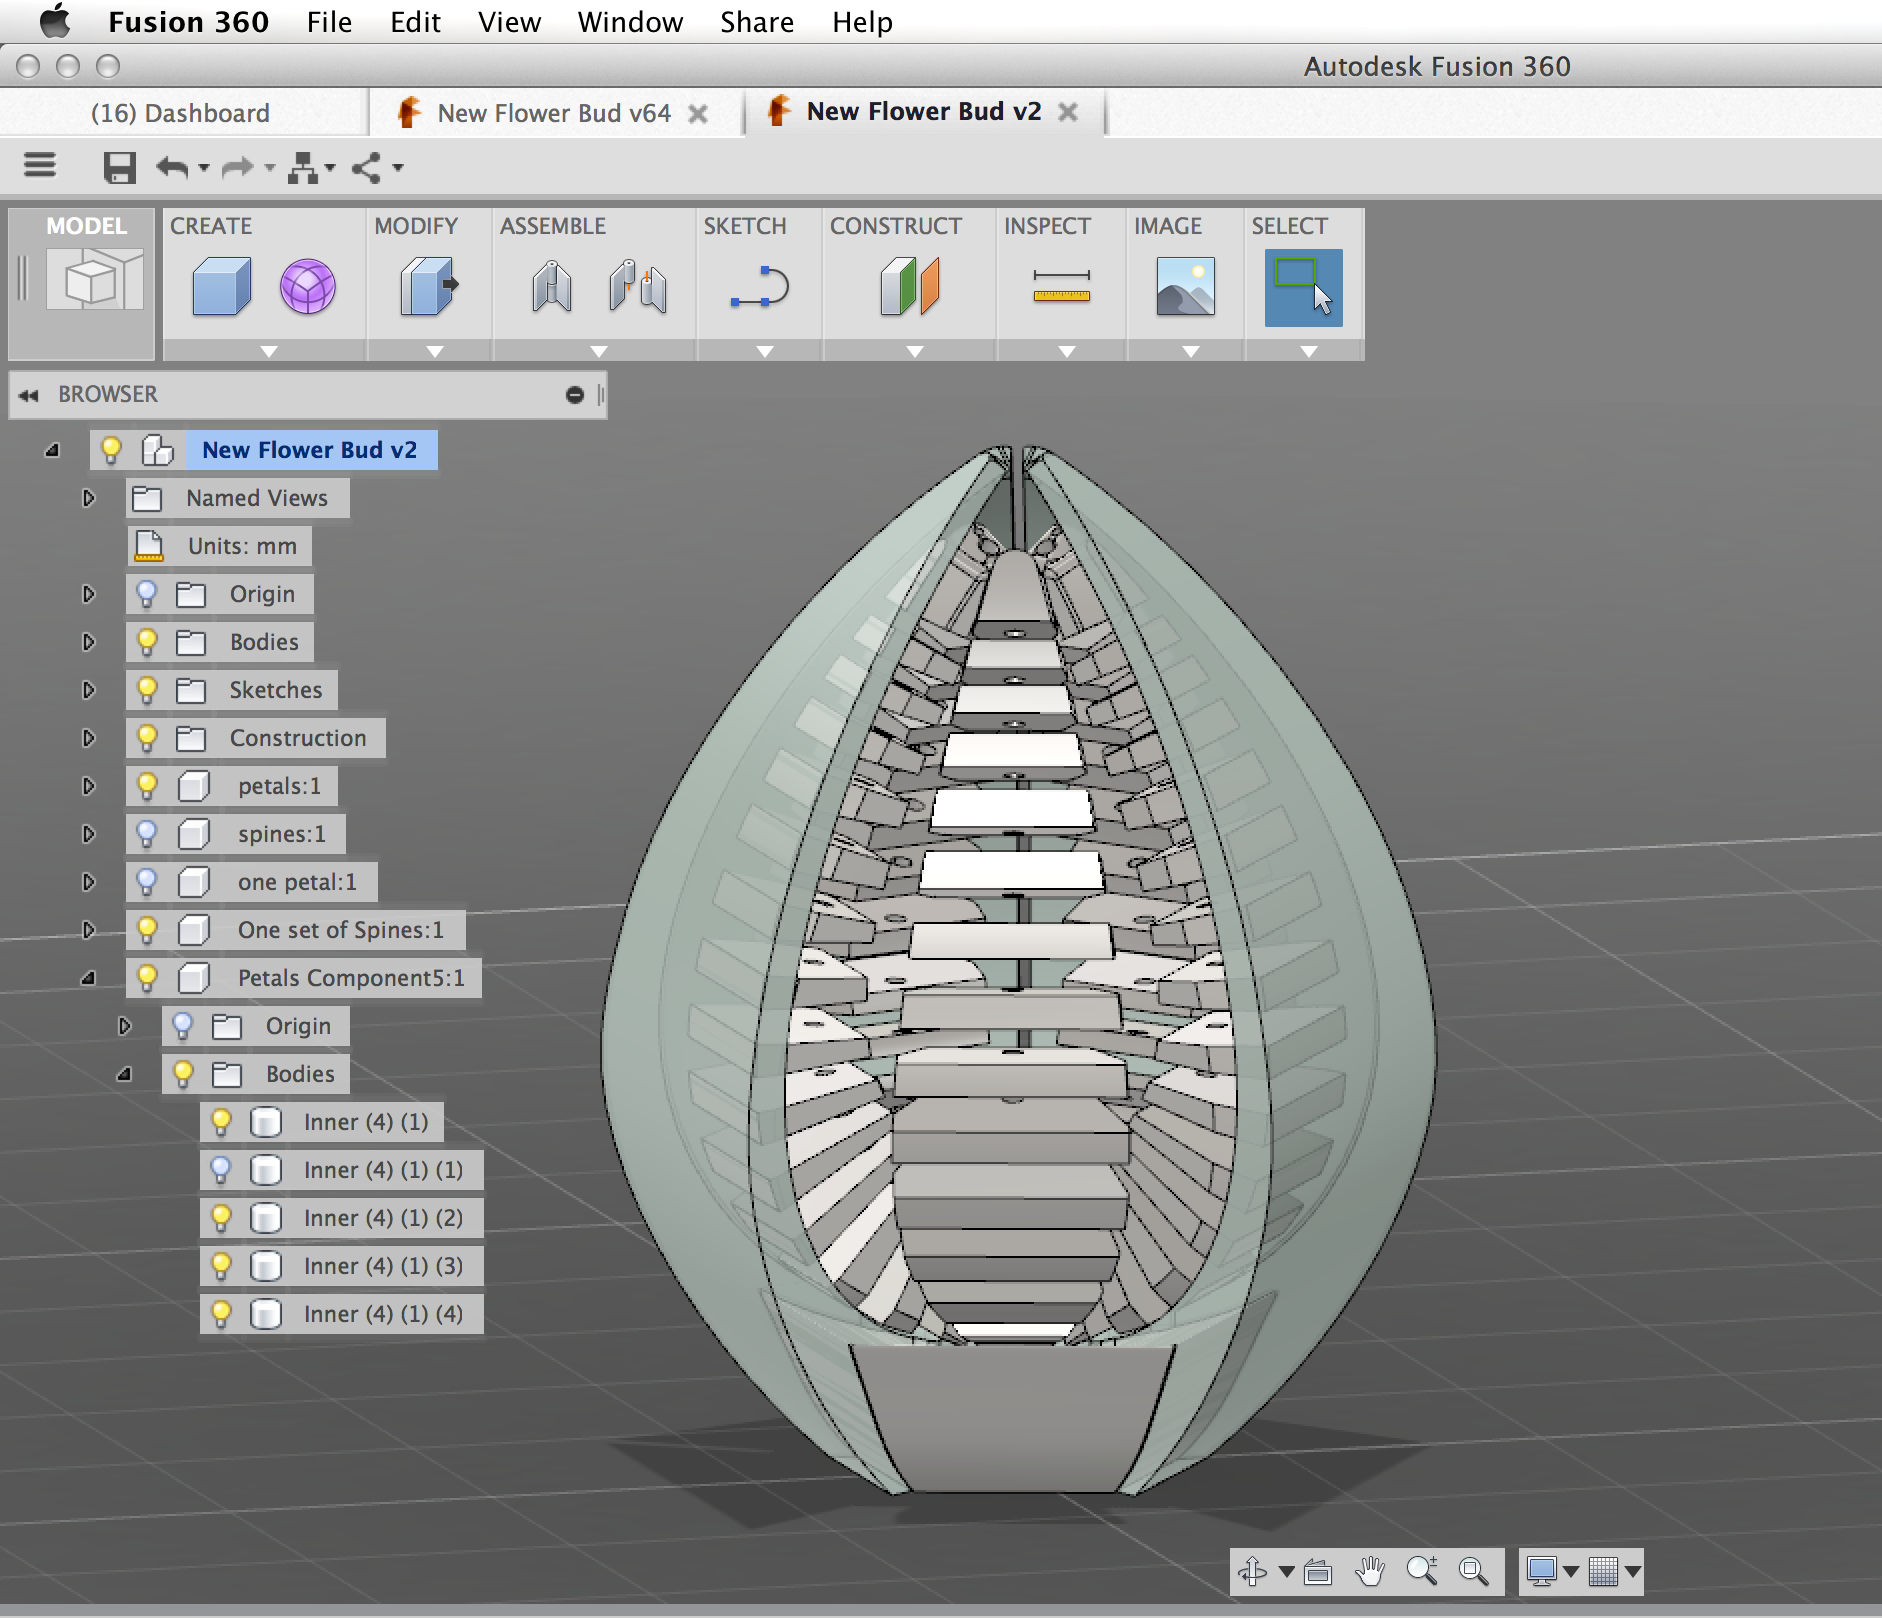Activate the Pan hand tool
The height and width of the screenshot is (1618, 1882).
(1369, 1571)
